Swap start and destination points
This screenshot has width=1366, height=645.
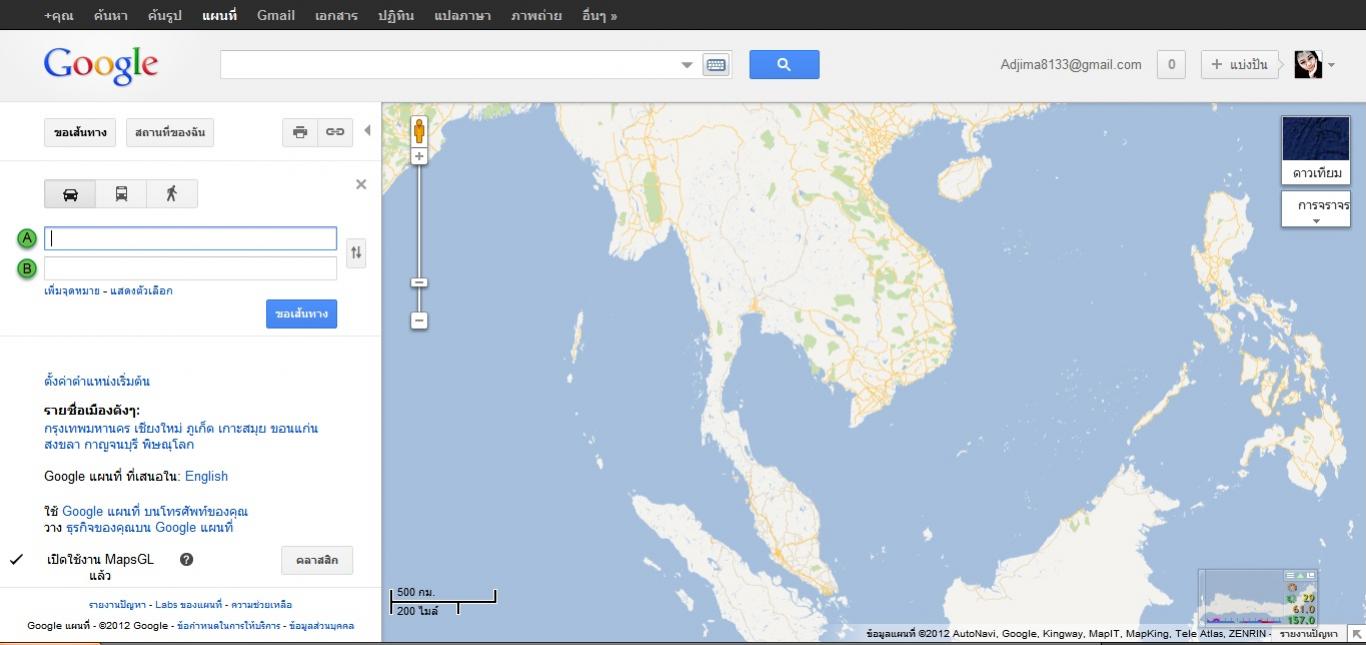[x=356, y=253]
